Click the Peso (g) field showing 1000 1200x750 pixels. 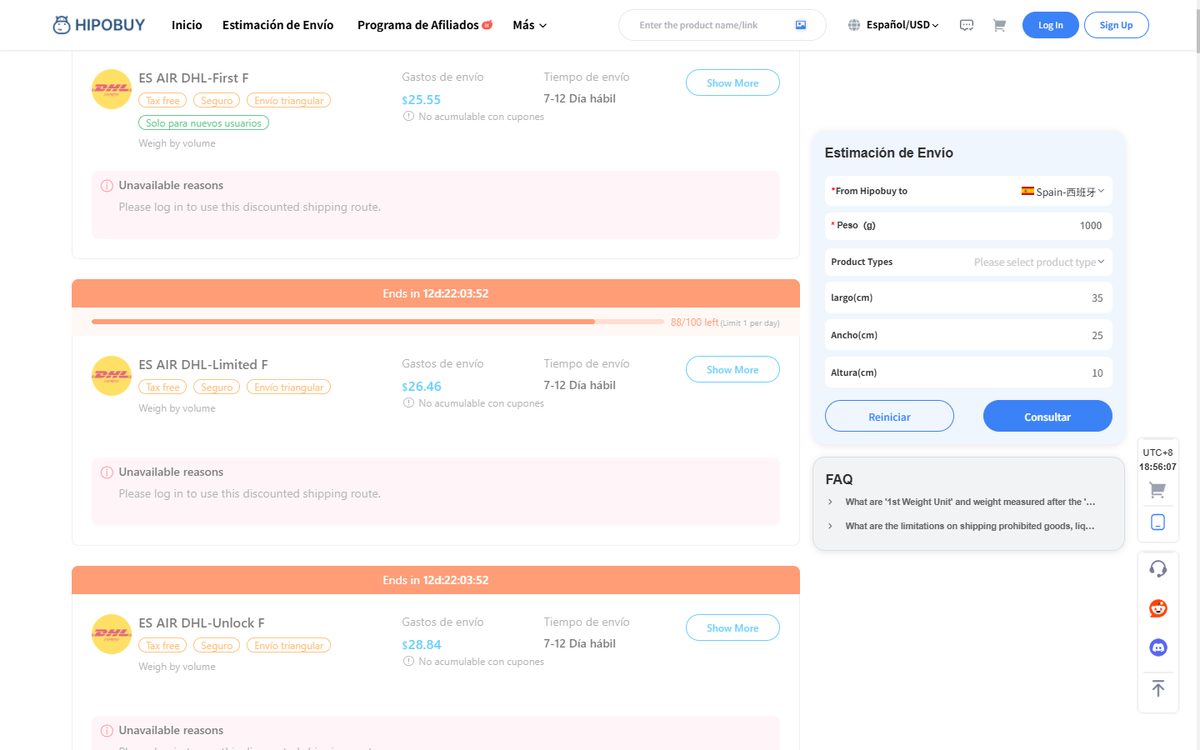(968, 226)
